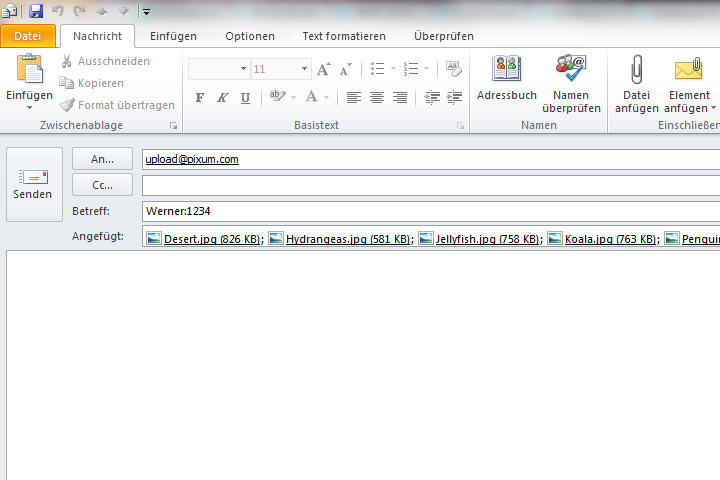This screenshot has width=720, height=480.
Task: Go to next item with down arrow
Action: (x=124, y=11)
